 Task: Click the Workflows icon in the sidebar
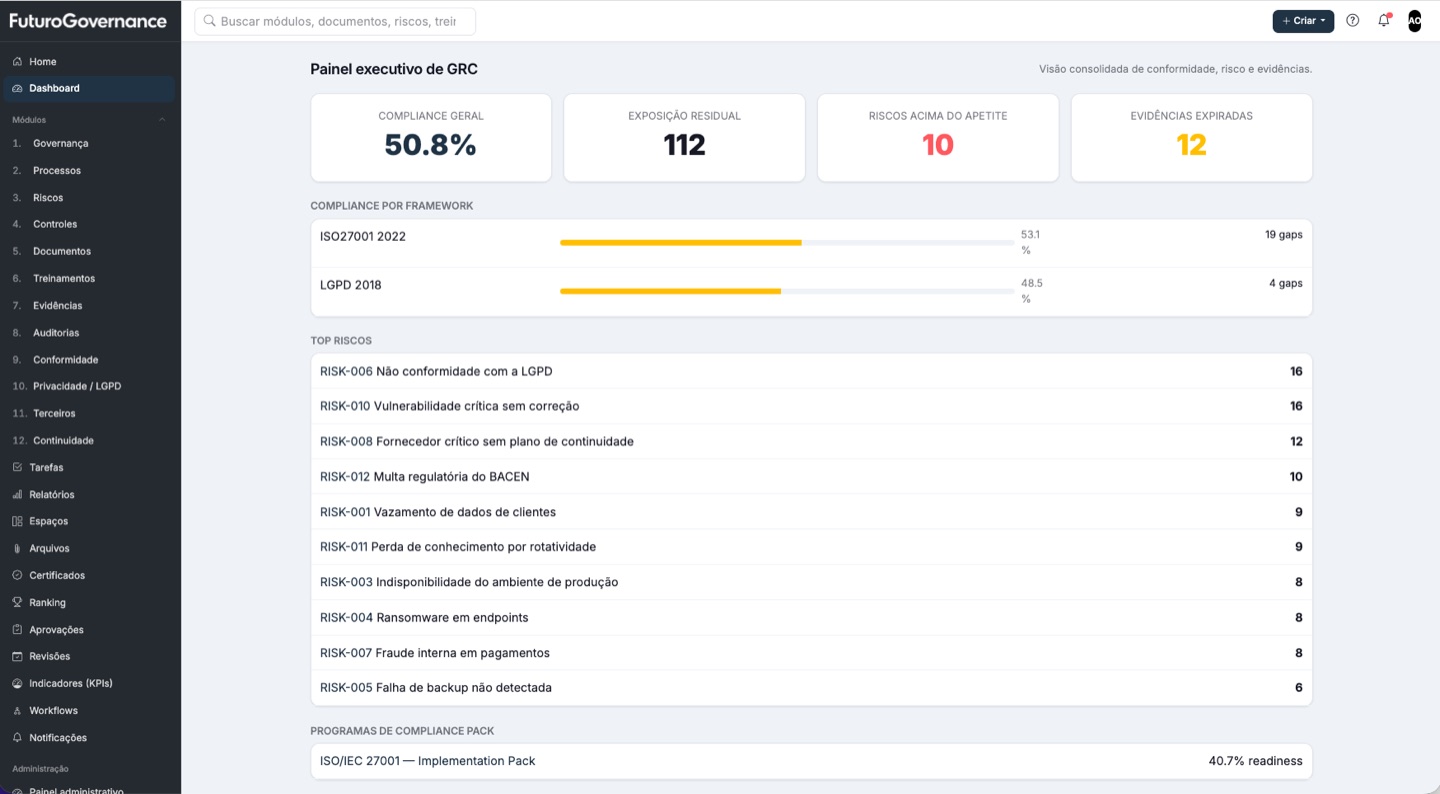[x=17, y=711]
